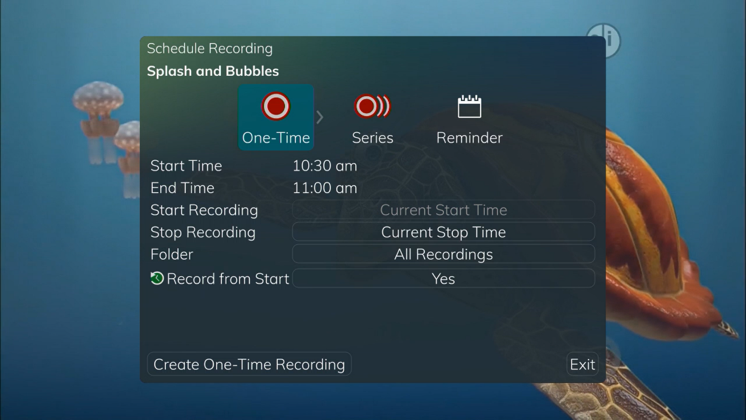Click the Folder label

point(172,254)
